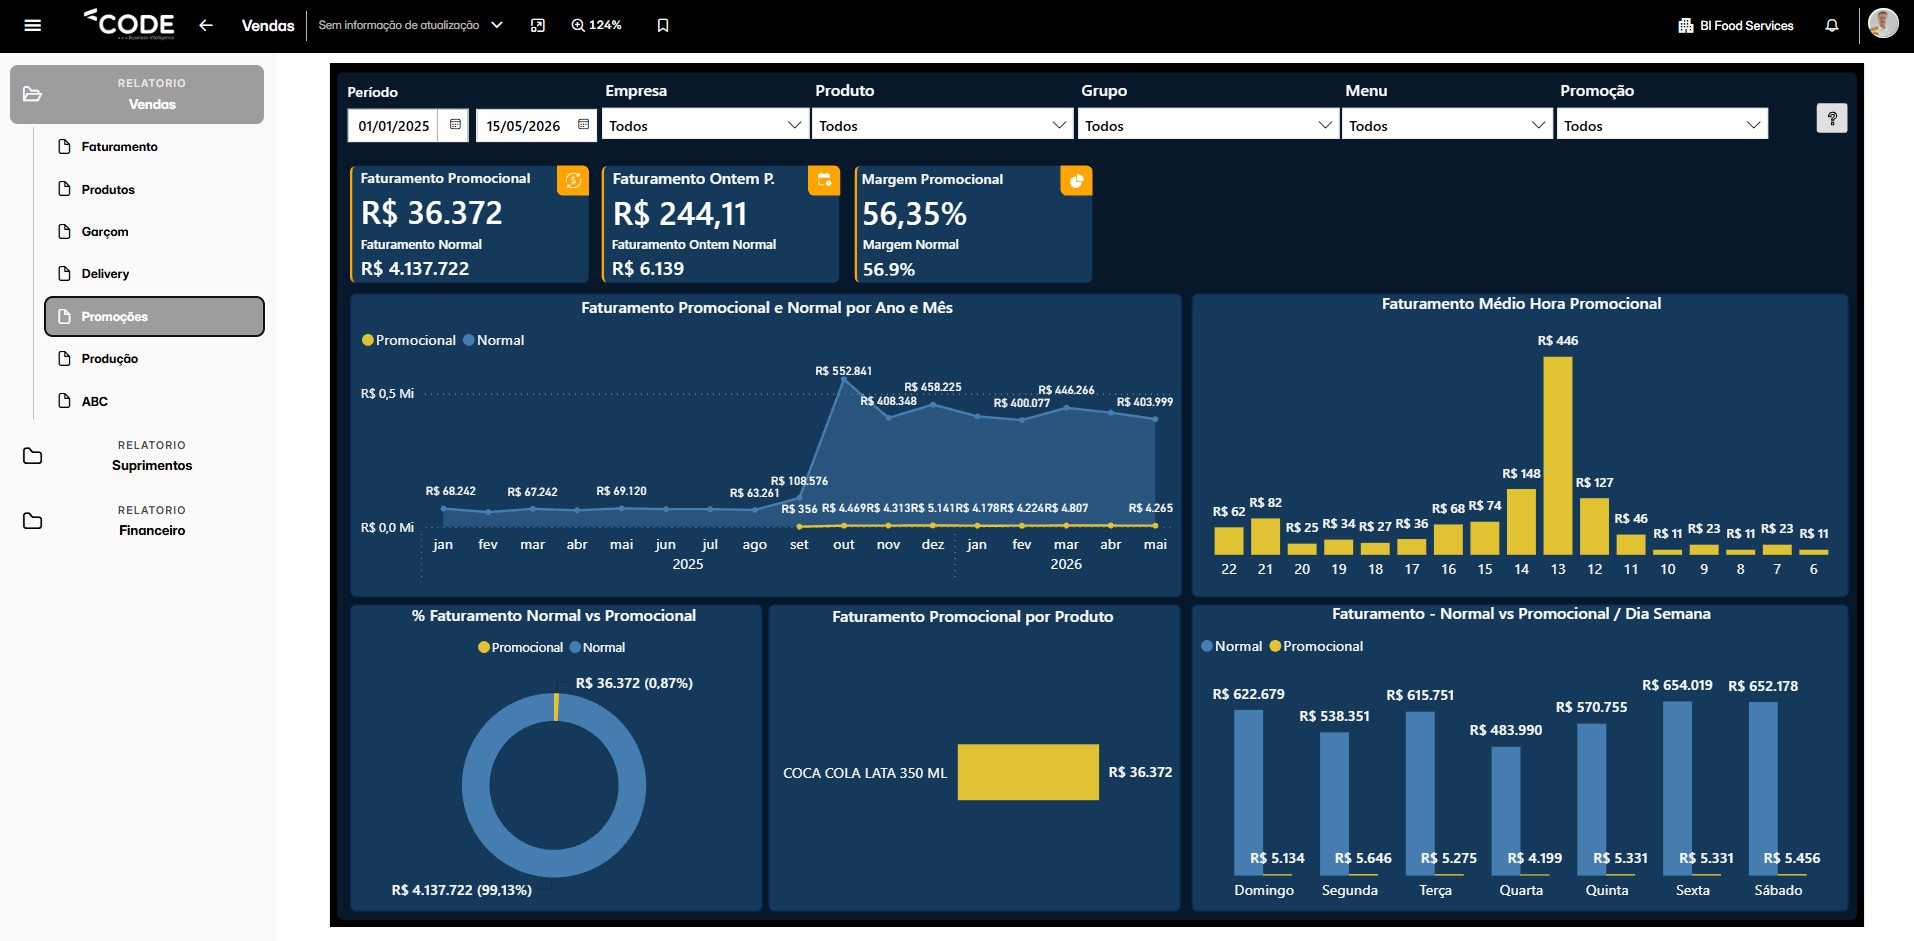Click the BI Food Services label
The width and height of the screenshot is (1914, 941).
coord(1746,25)
